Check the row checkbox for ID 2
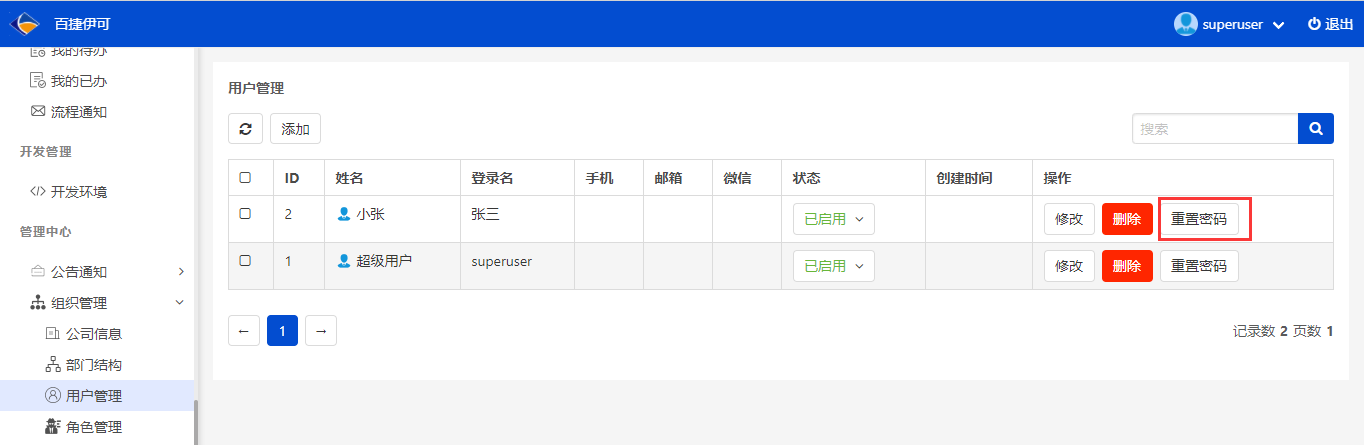Image resolution: width=1364 pixels, height=445 pixels. point(245,213)
